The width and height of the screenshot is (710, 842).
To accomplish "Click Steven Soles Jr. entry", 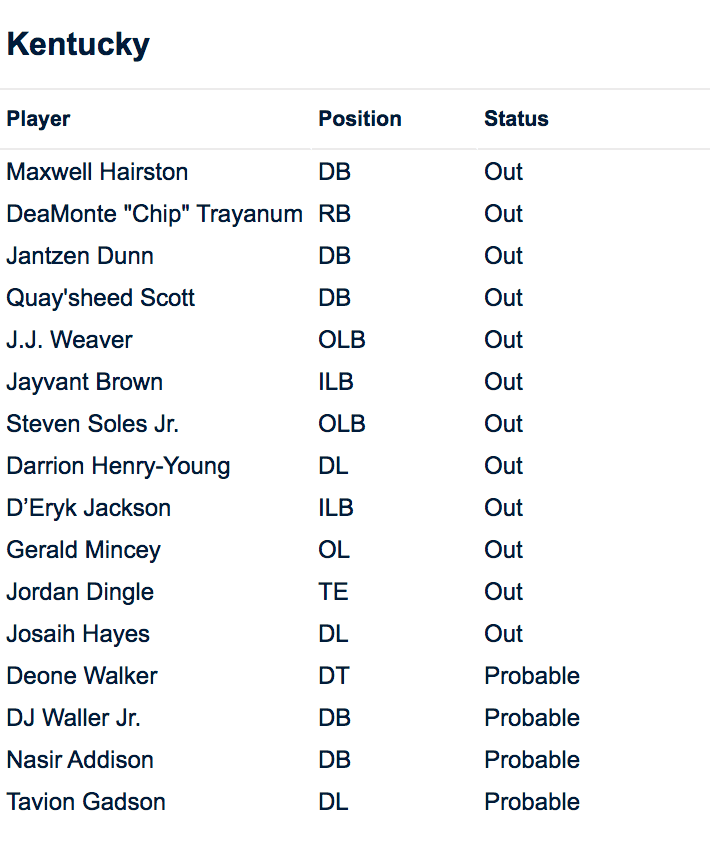I will [92, 424].
